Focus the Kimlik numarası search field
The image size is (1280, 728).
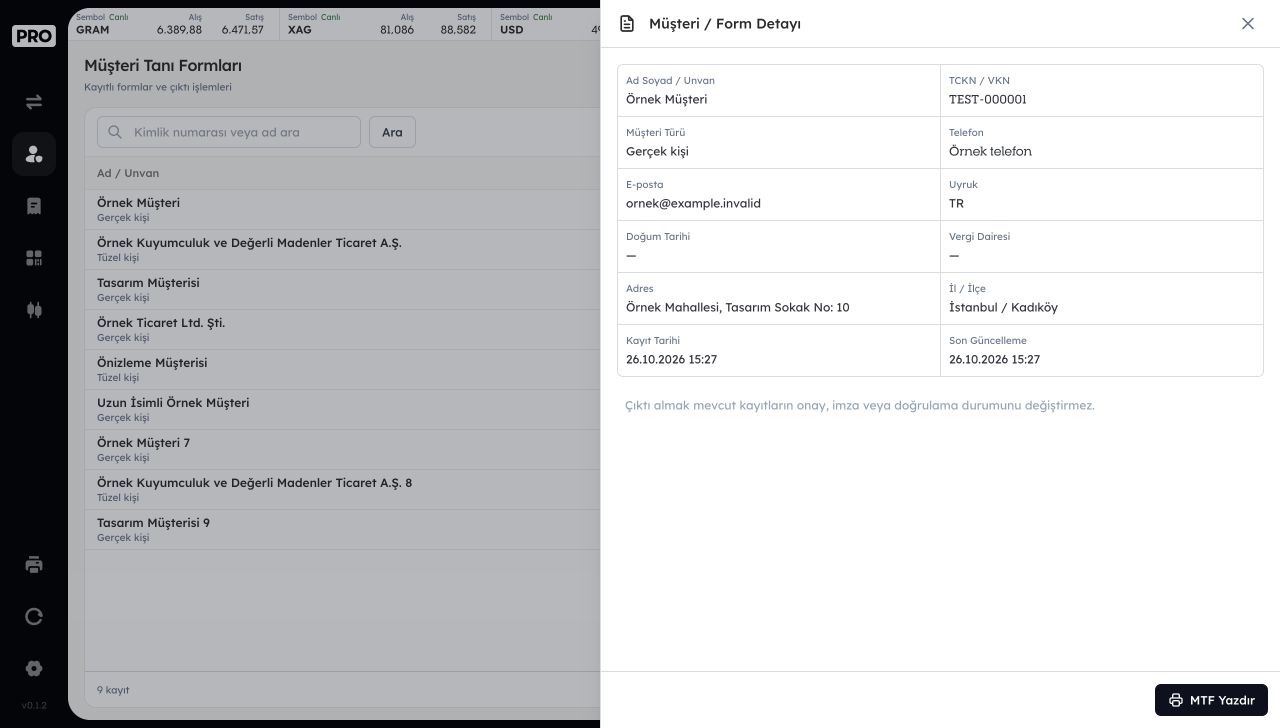(x=229, y=132)
